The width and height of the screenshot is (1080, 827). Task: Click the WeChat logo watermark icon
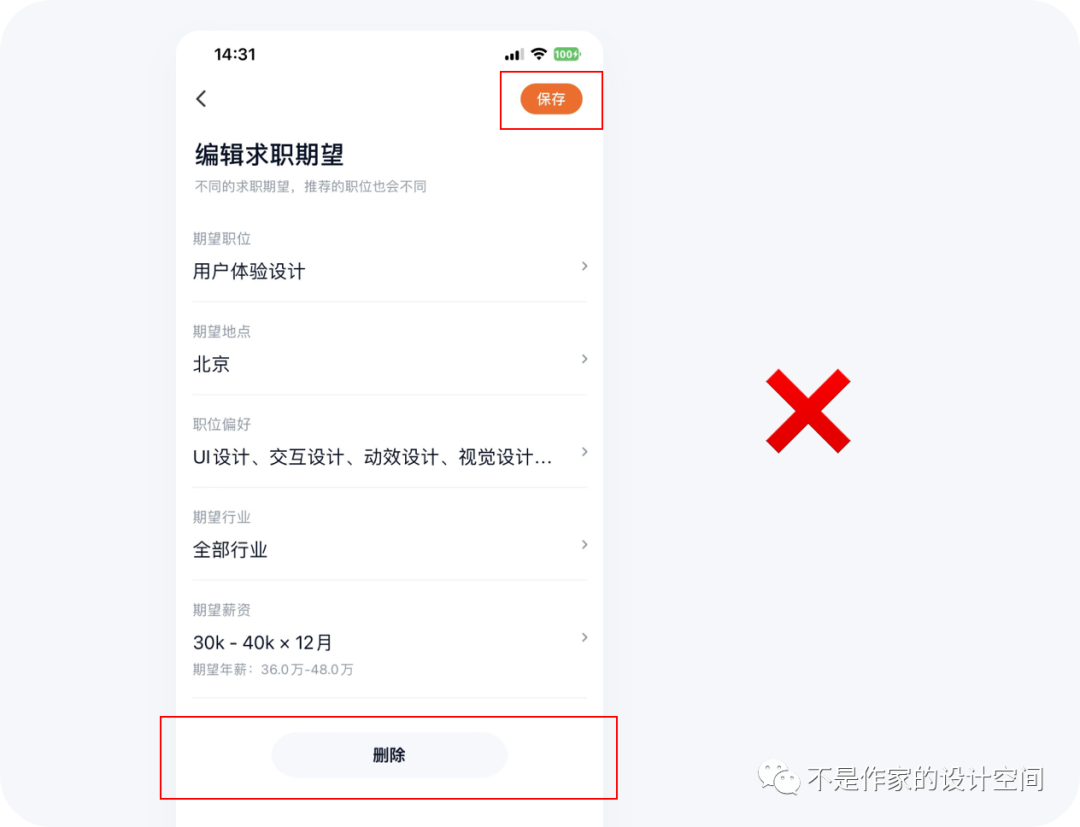tap(779, 778)
